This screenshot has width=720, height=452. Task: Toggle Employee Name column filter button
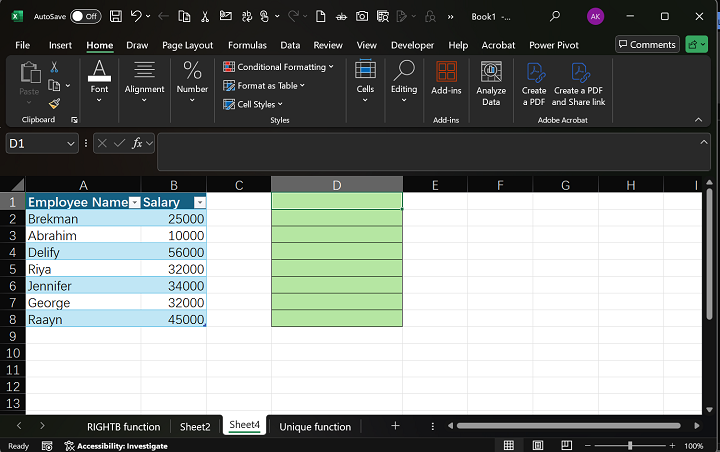click(x=134, y=202)
